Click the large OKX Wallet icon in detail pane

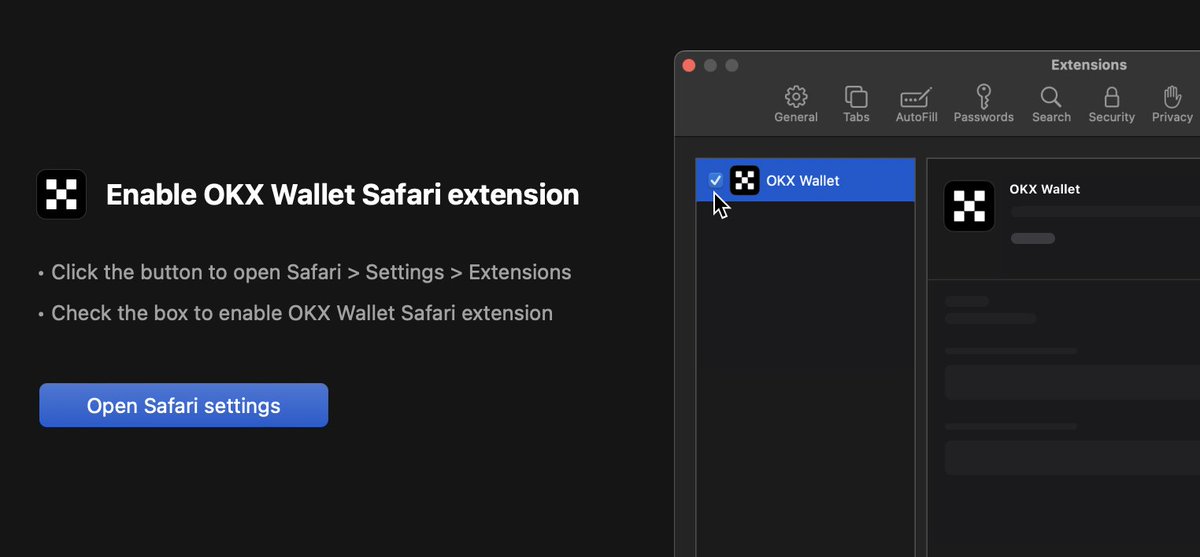point(969,206)
